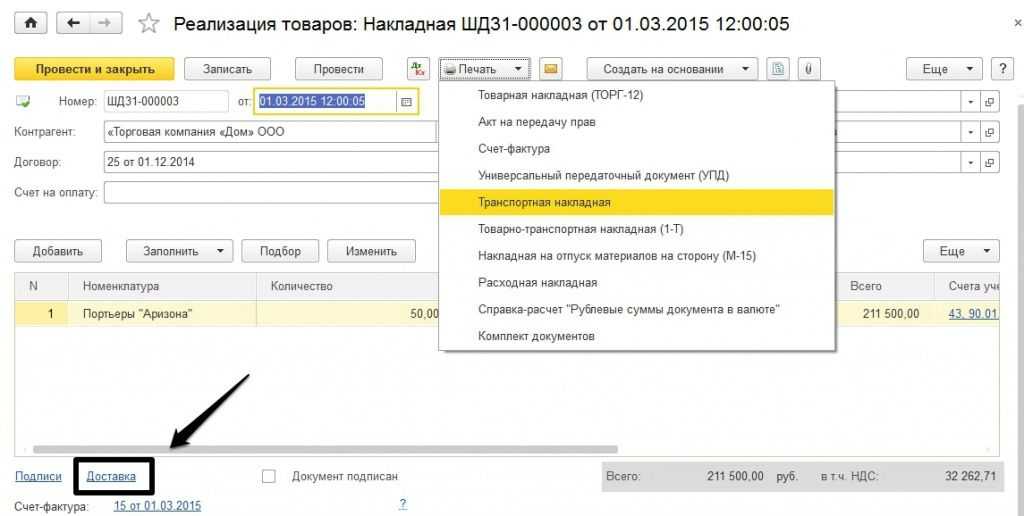Go to the home page icon
The image size is (1024, 516).
pyautogui.click(x=31, y=24)
